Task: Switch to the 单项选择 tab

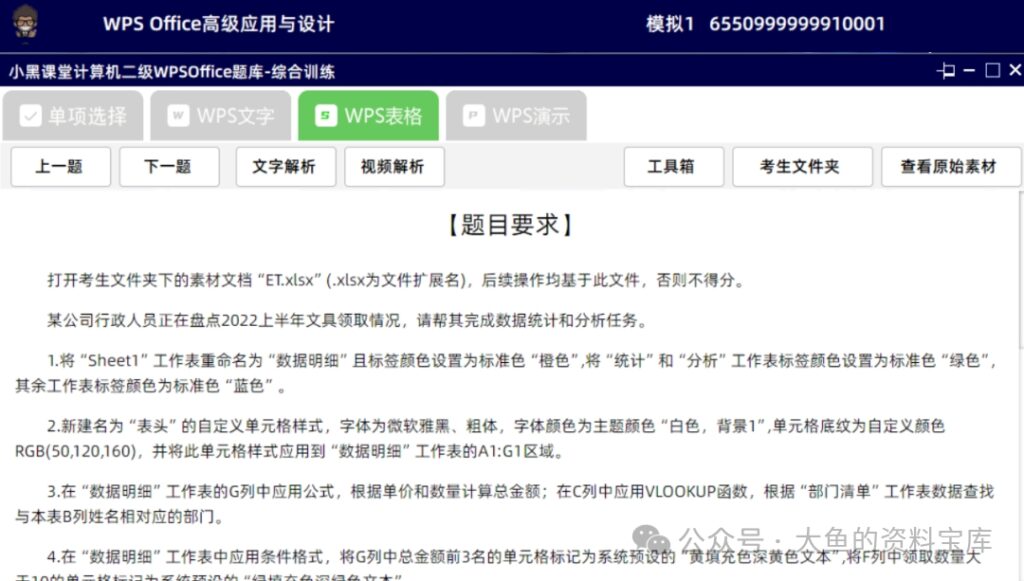Action: point(72,116)
